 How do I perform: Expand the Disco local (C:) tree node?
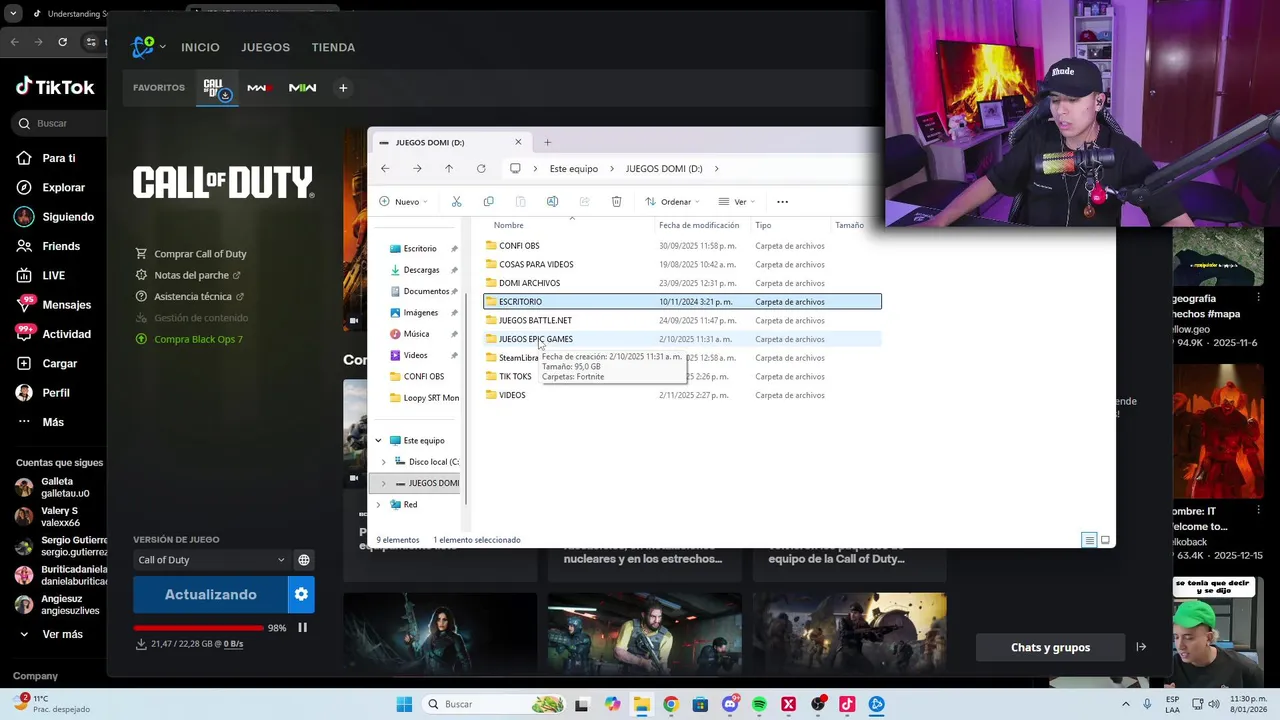(383, 462)
